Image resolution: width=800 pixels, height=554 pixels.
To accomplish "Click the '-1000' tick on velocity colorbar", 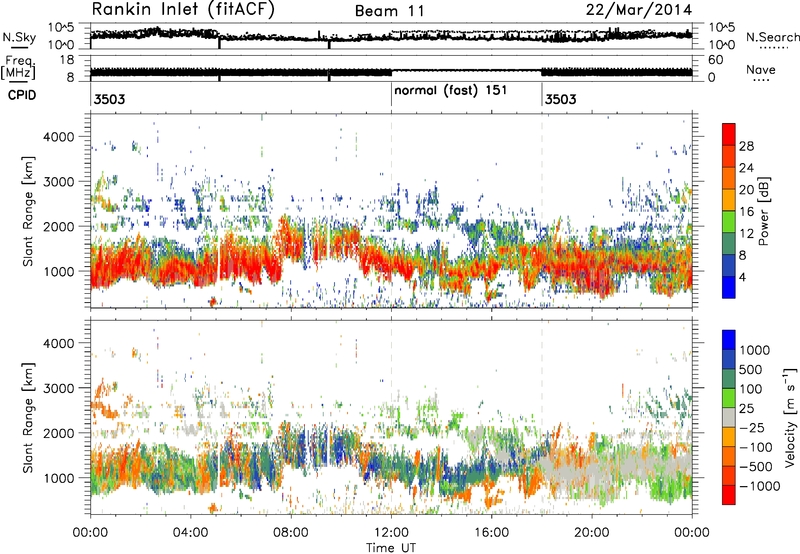I will pyautogui.click(x=759, y=486).
